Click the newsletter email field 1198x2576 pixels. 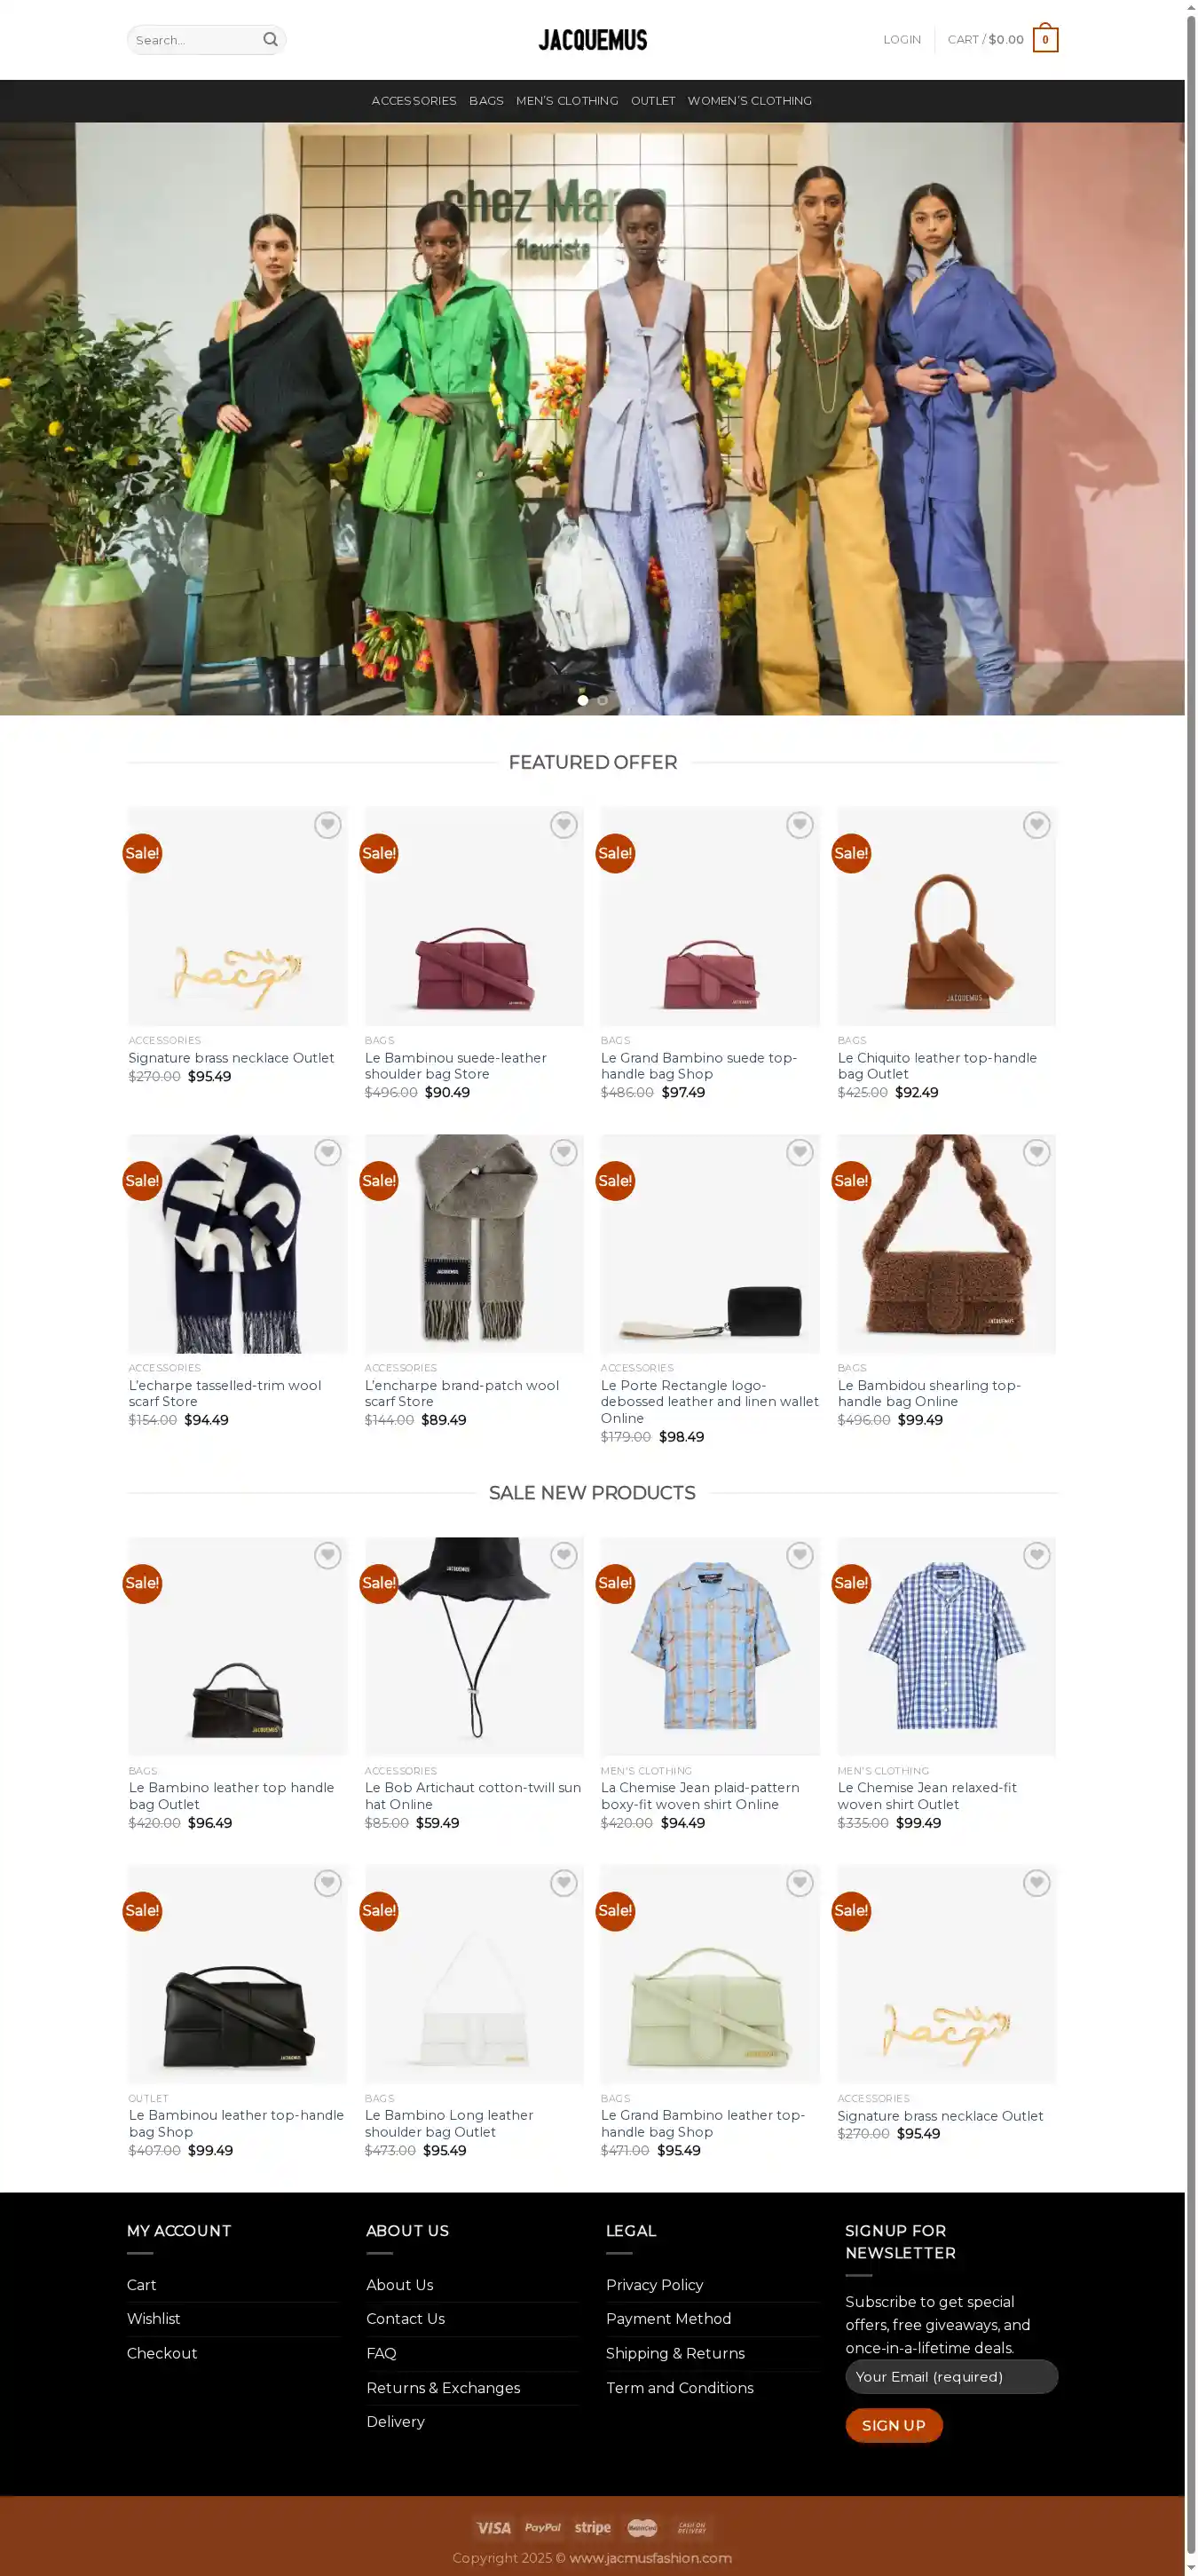952,2377
